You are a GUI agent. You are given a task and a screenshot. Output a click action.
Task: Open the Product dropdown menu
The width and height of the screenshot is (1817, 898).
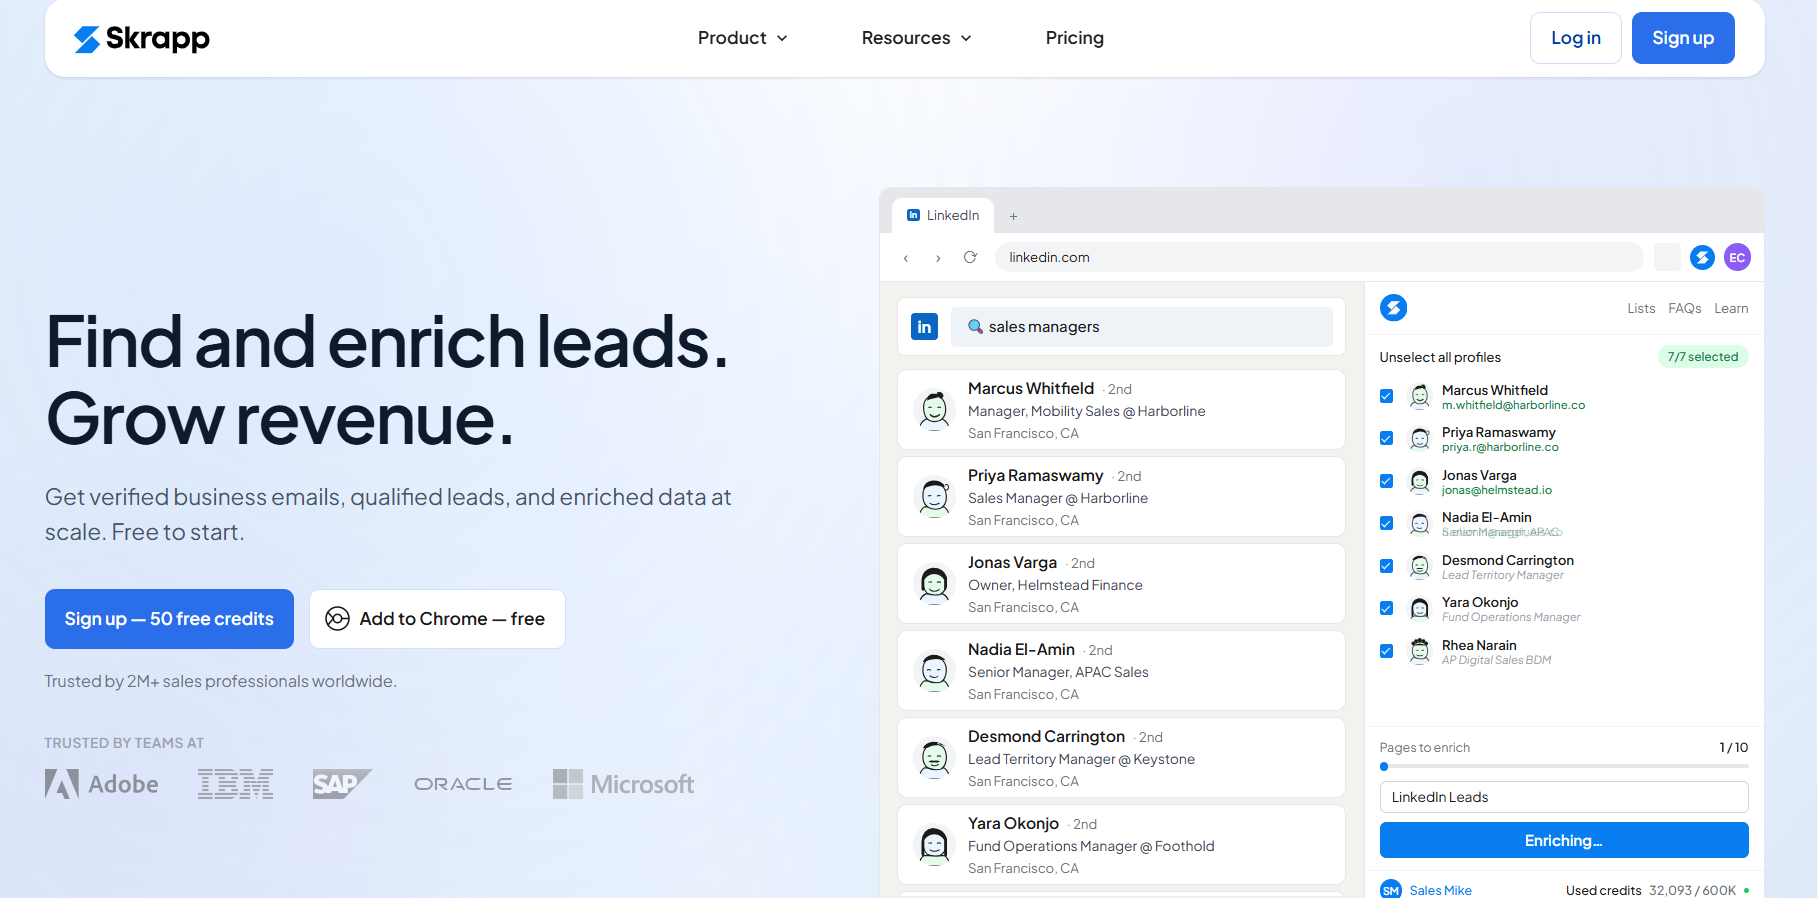[x=743, y=38]
